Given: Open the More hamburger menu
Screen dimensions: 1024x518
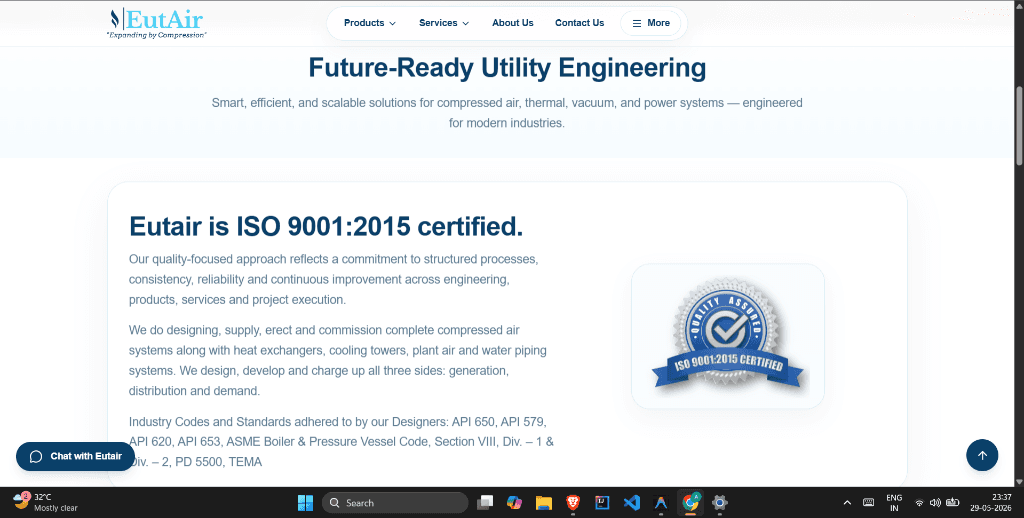Looking at the screenshot, I should 650,23.
